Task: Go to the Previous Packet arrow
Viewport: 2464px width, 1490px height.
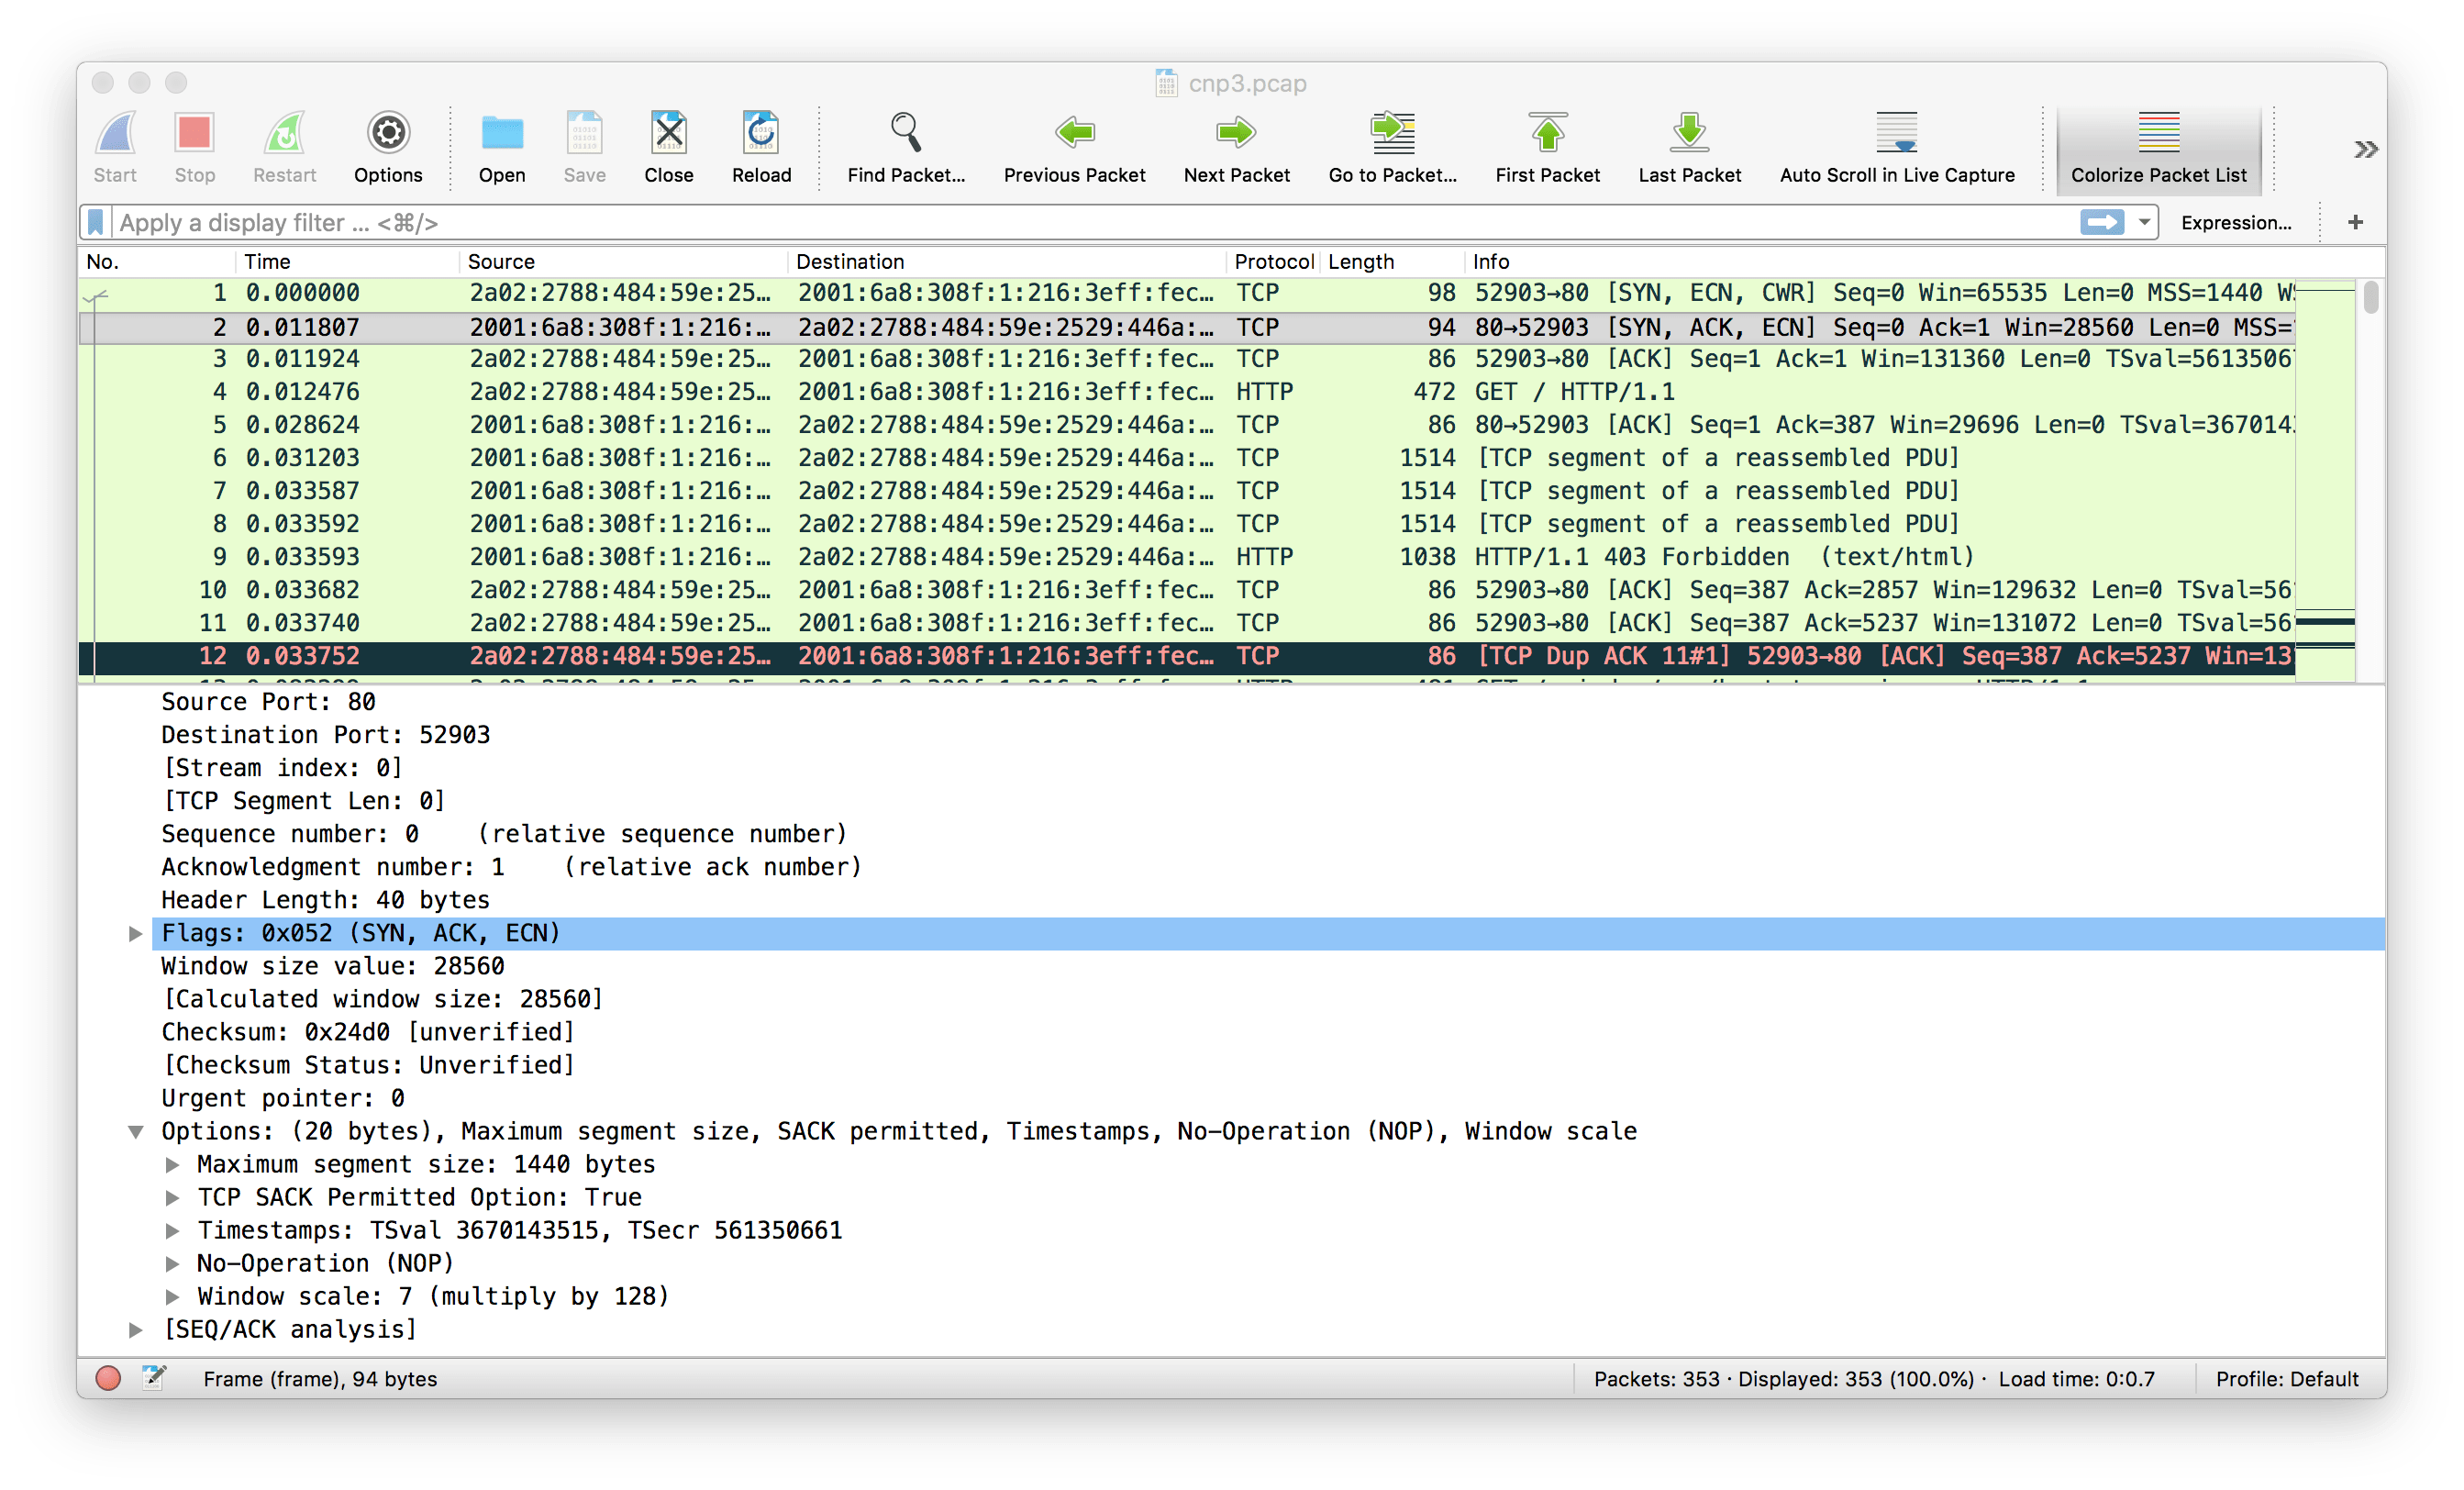Action: 1074,133
